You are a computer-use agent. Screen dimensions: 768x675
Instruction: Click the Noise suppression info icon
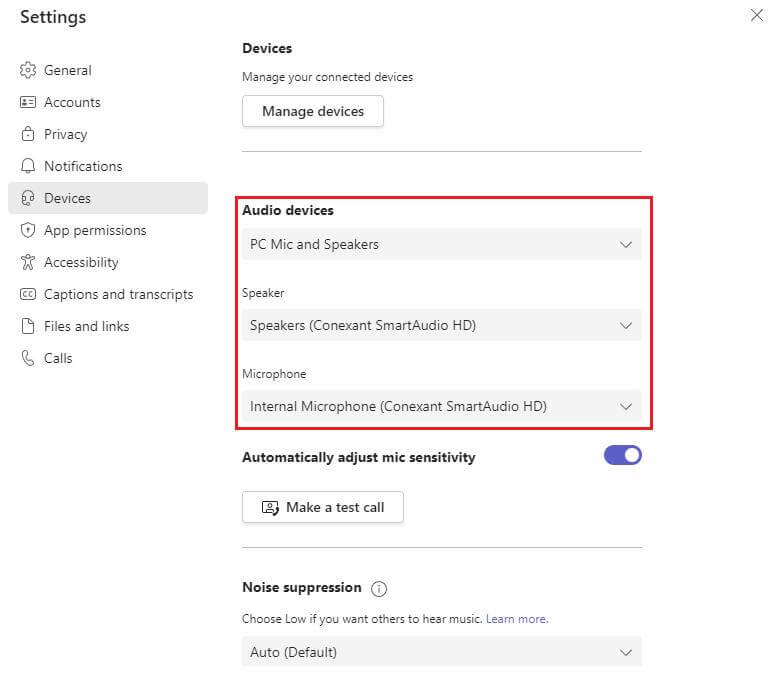(x=379, y=588)
